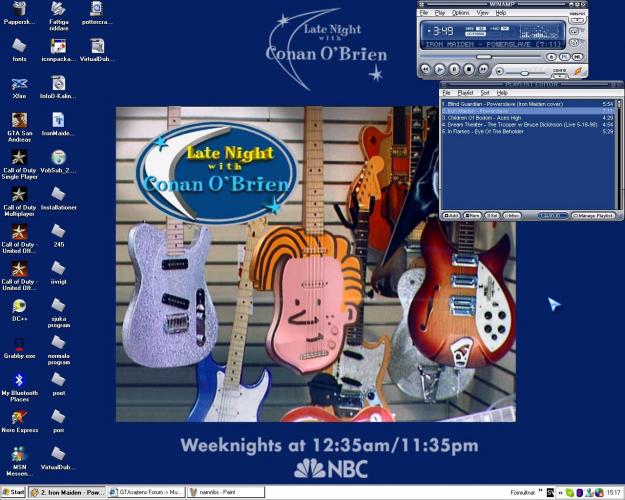
Task: Open Call of Duty Single Player icon
Action: [x=19, y=164]
